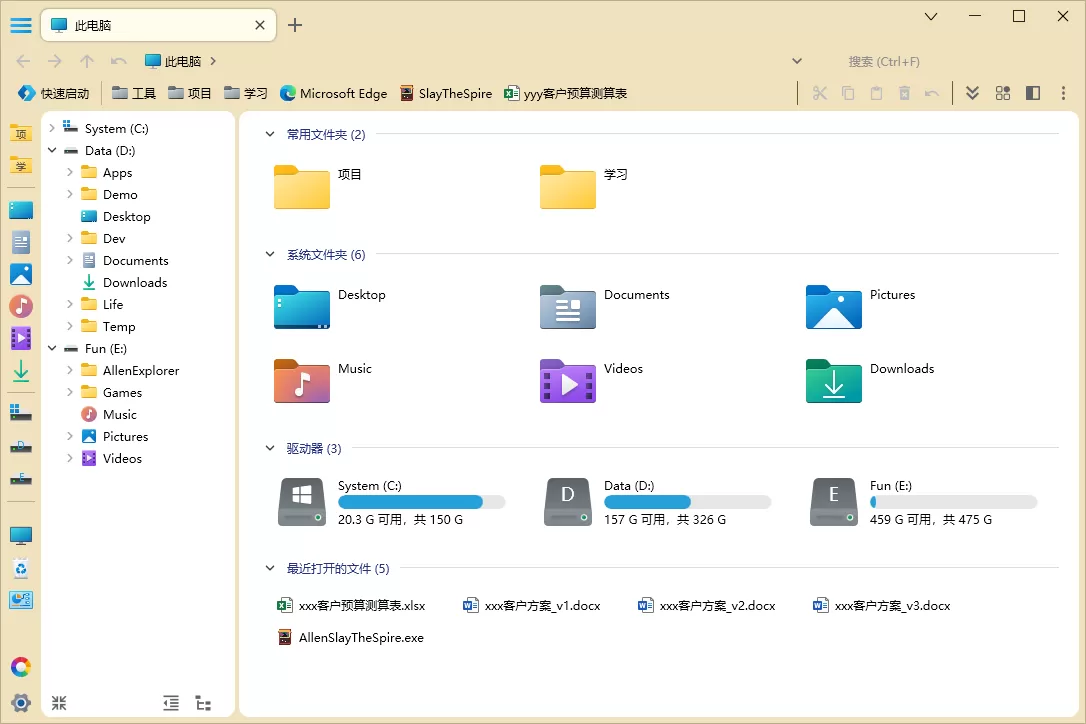Click the Cut icon in the toolbar
This screenshot has height=724, width=1086.
(x=820, y=93)
